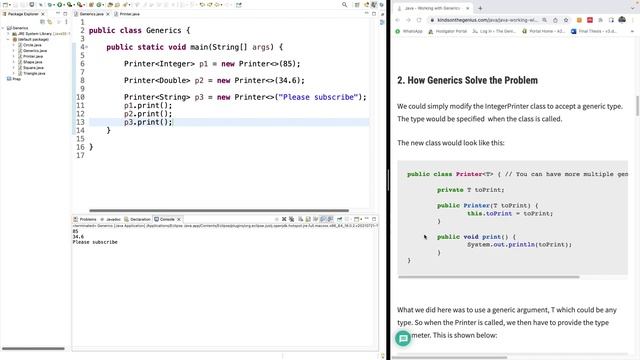Open Hostgator Portal bookmark
The width and height of the screenshot is (640, 360).
click(447, 31)
